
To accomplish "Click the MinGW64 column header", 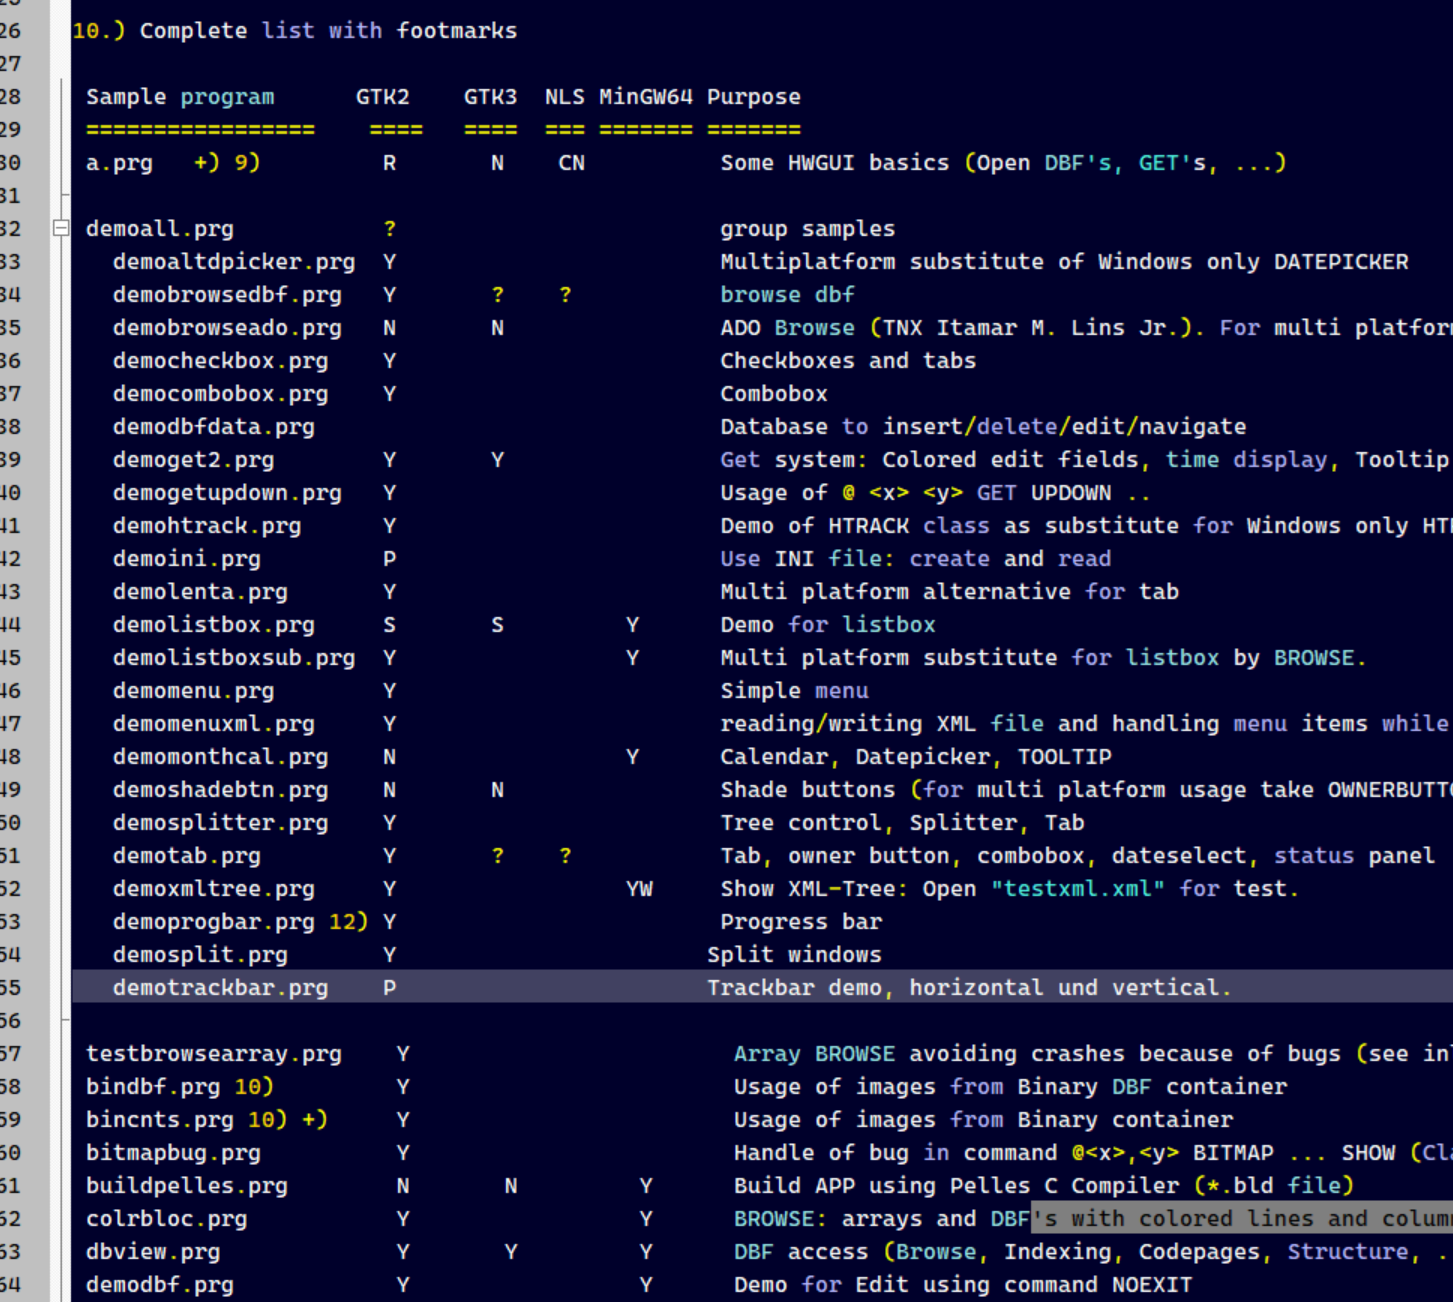I will tap(645, 97).
